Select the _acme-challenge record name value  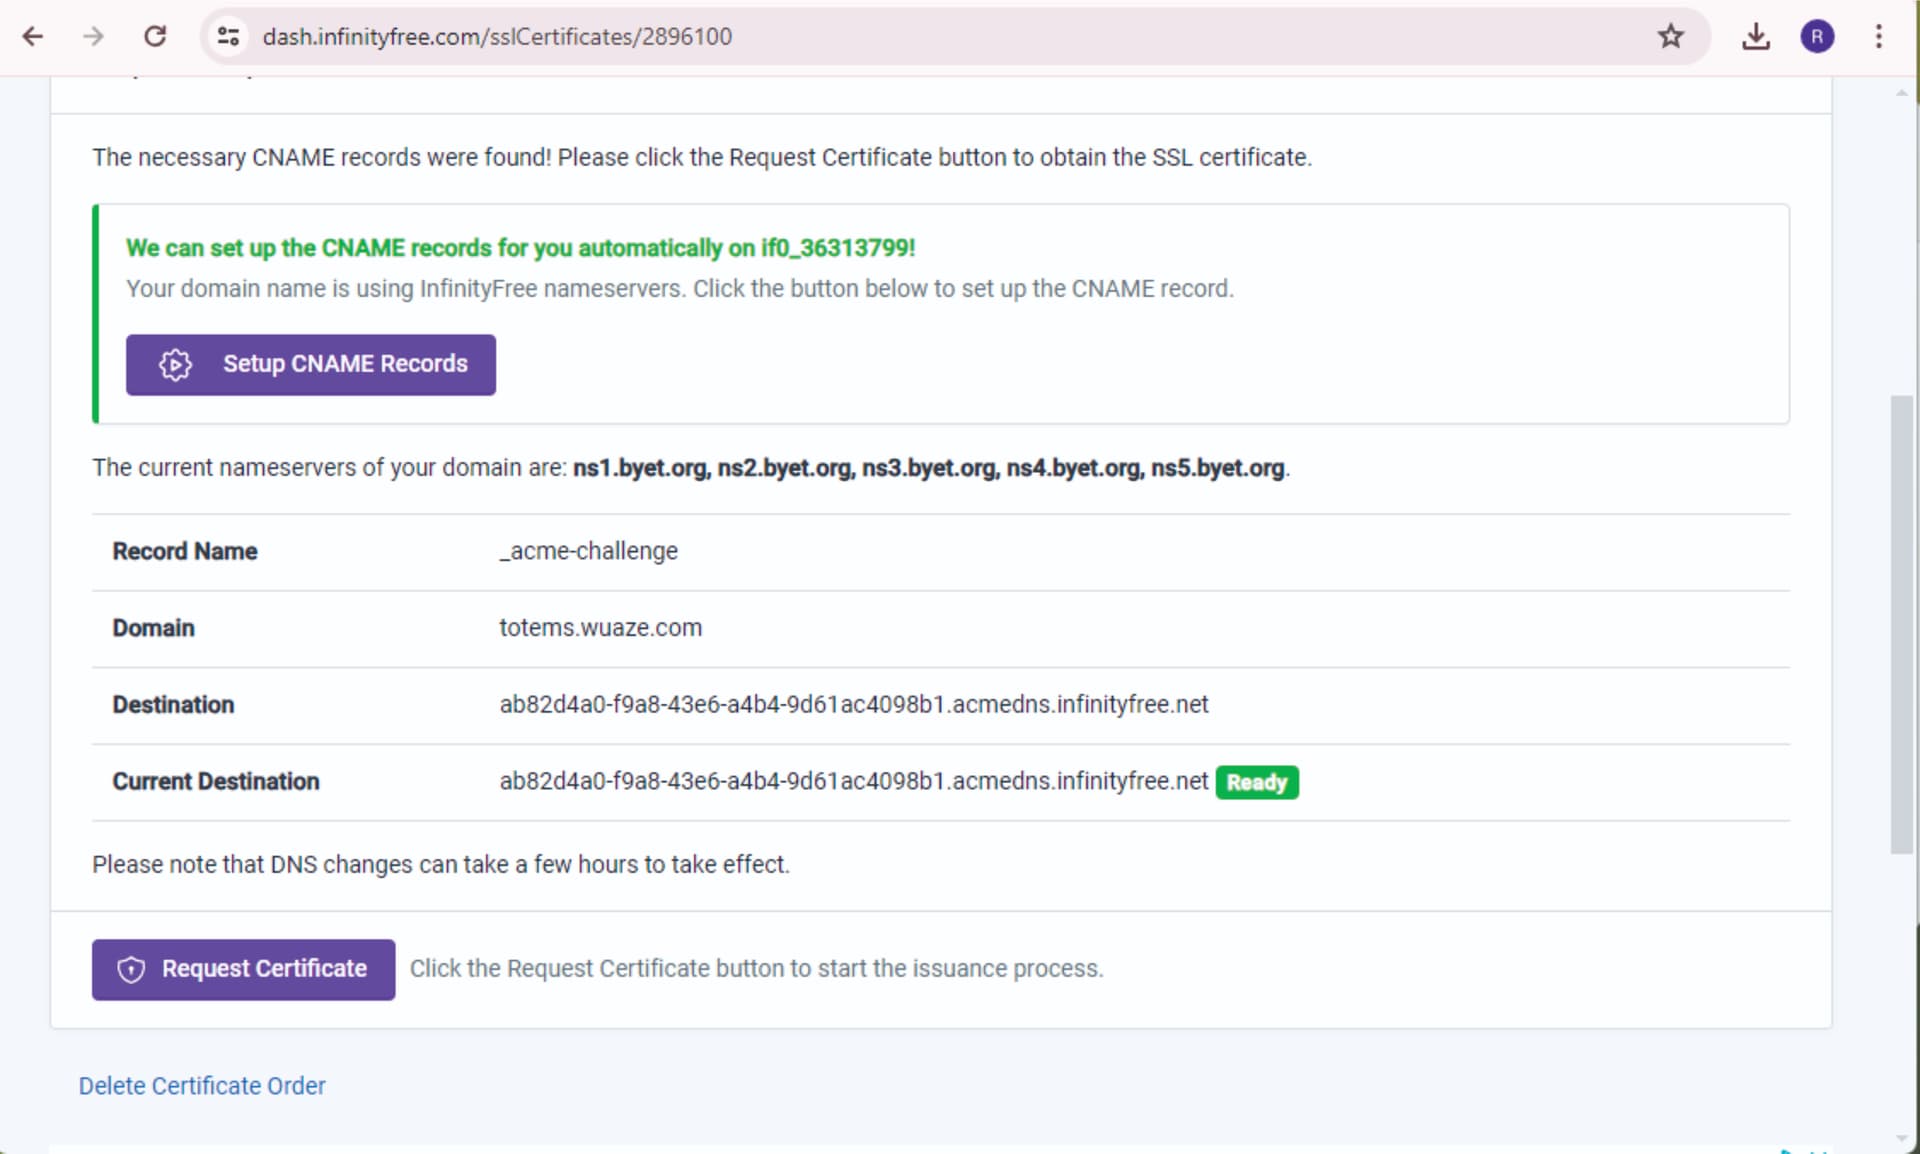(x=589, y=551)
